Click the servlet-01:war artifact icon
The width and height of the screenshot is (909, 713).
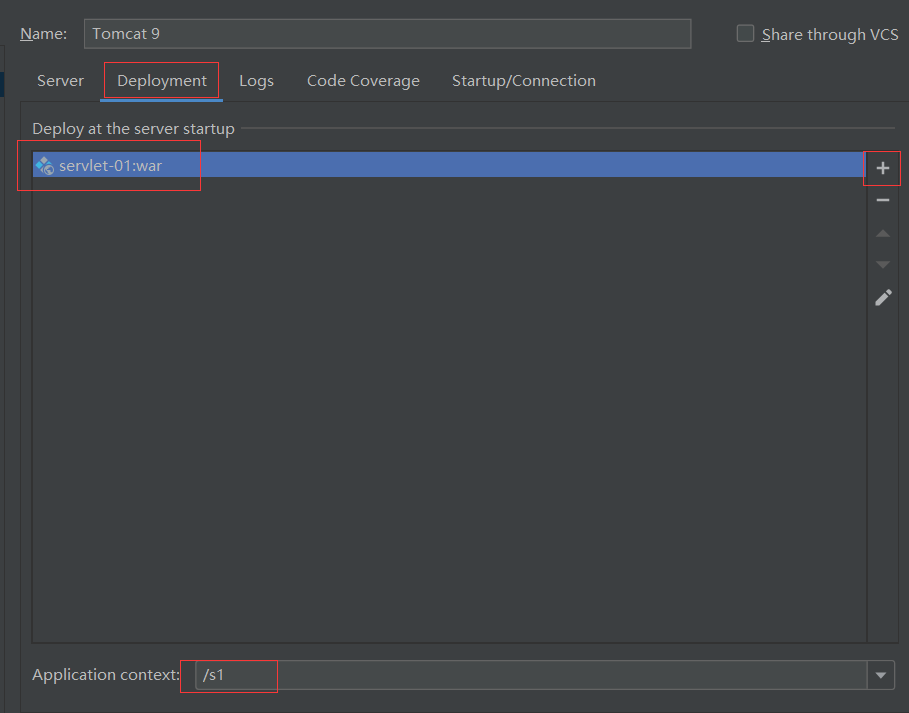pos(45,166)
